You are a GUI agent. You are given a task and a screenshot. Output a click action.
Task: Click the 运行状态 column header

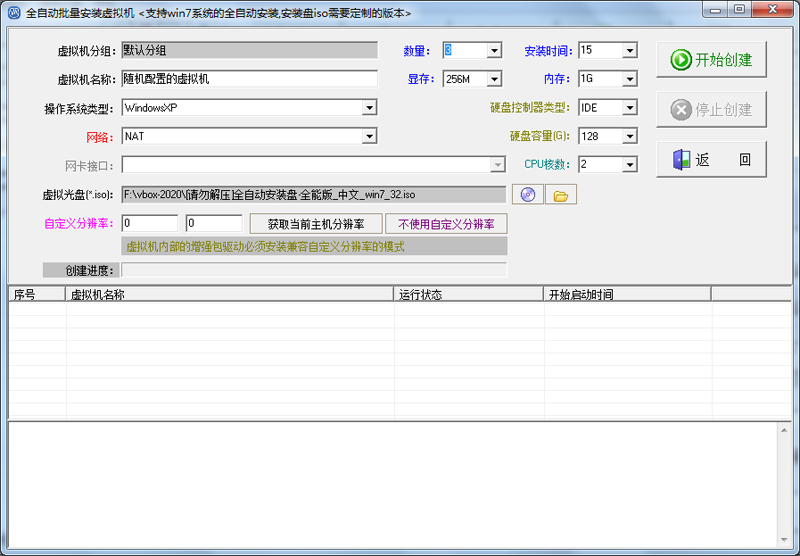point(468,294)
